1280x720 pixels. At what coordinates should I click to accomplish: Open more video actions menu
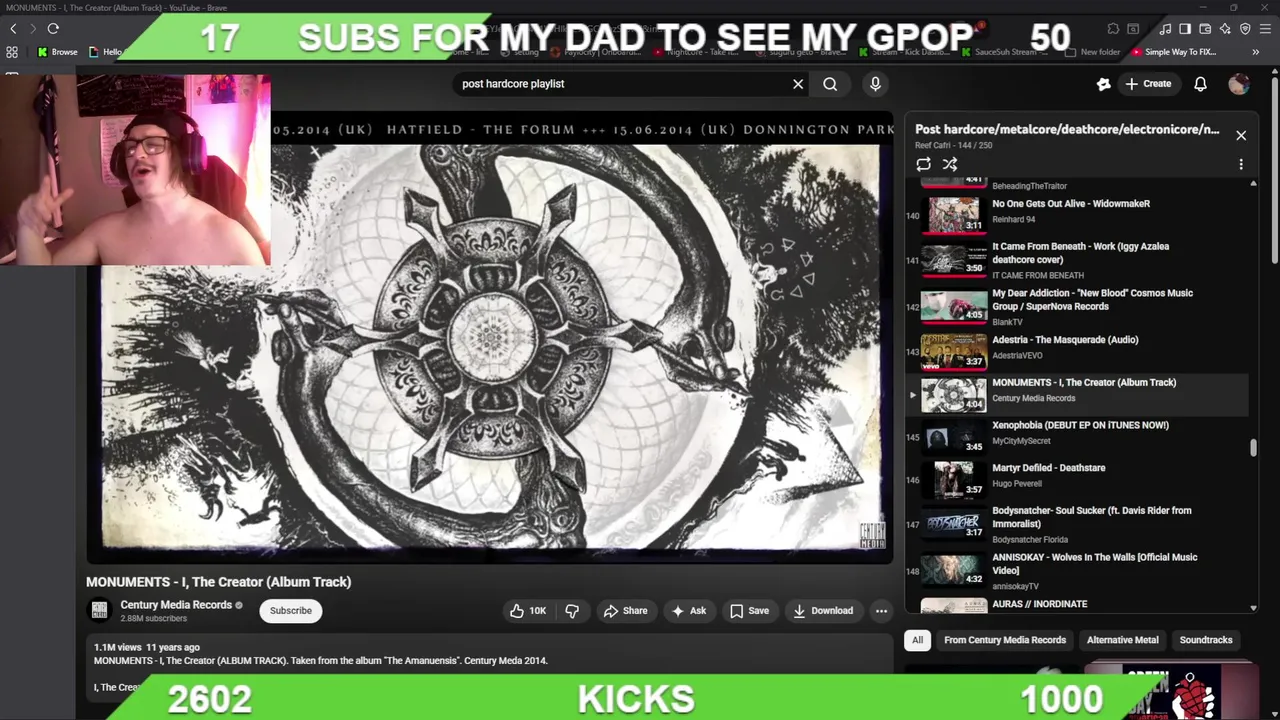pos(881,611)
